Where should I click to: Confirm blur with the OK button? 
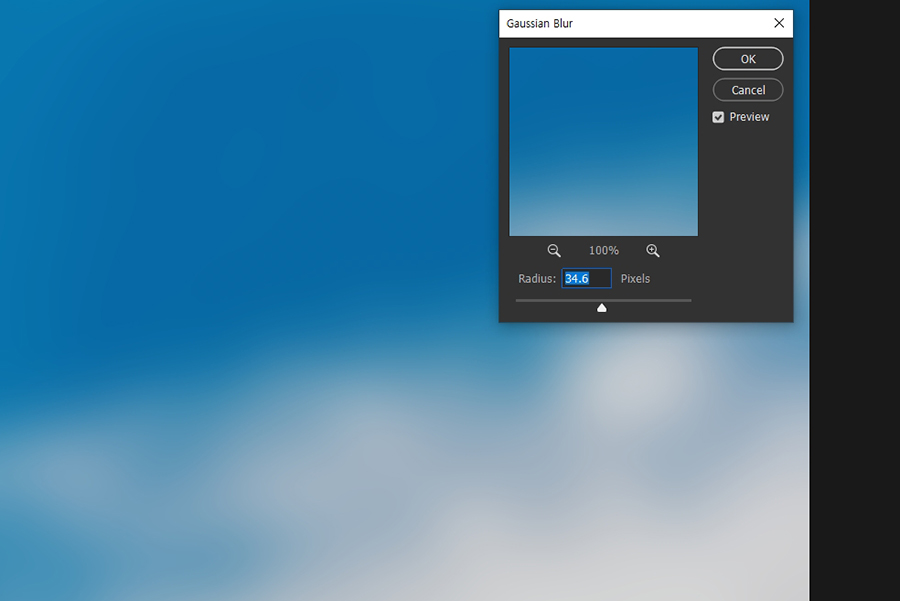point(748,59)
